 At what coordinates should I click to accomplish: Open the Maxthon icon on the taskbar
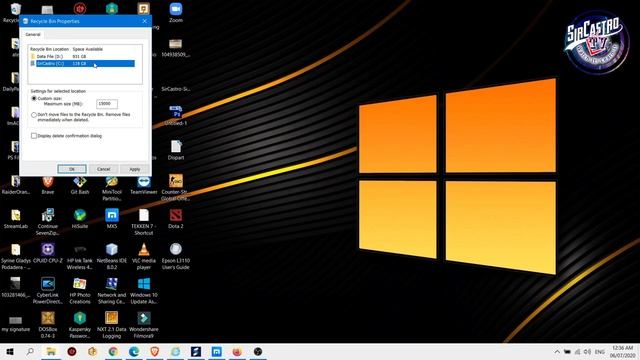click(217, 351)
